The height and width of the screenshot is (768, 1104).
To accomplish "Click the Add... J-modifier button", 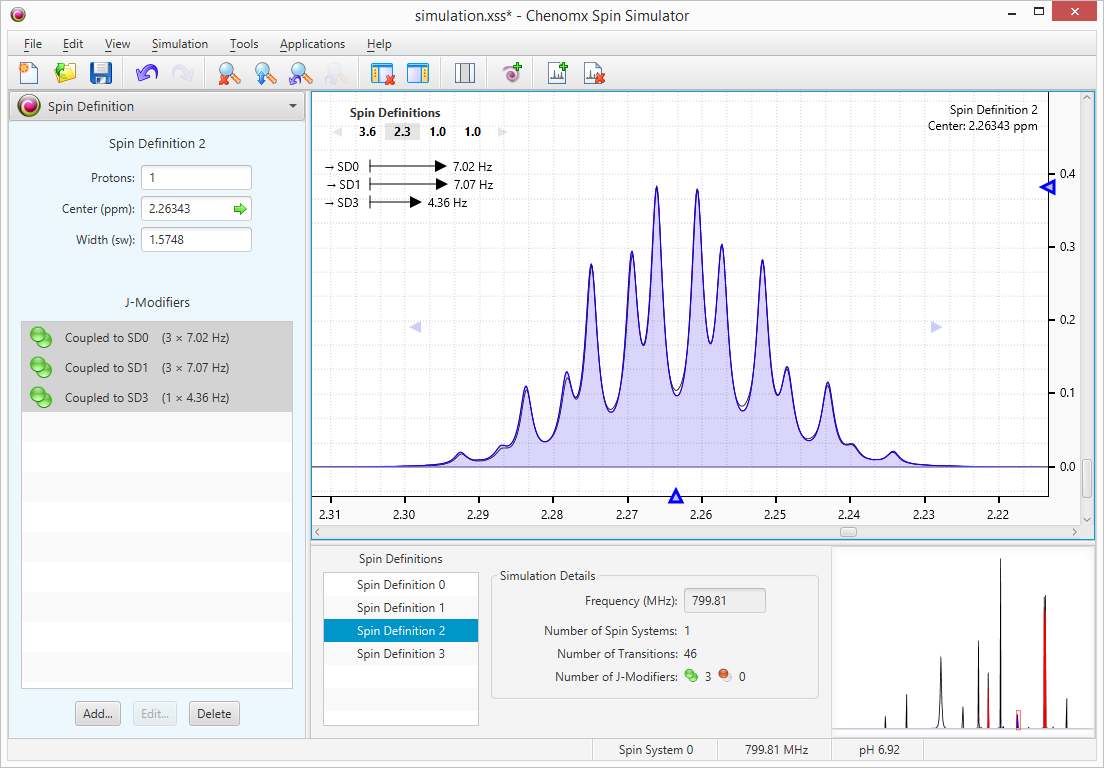I will (x=98, y=714).
